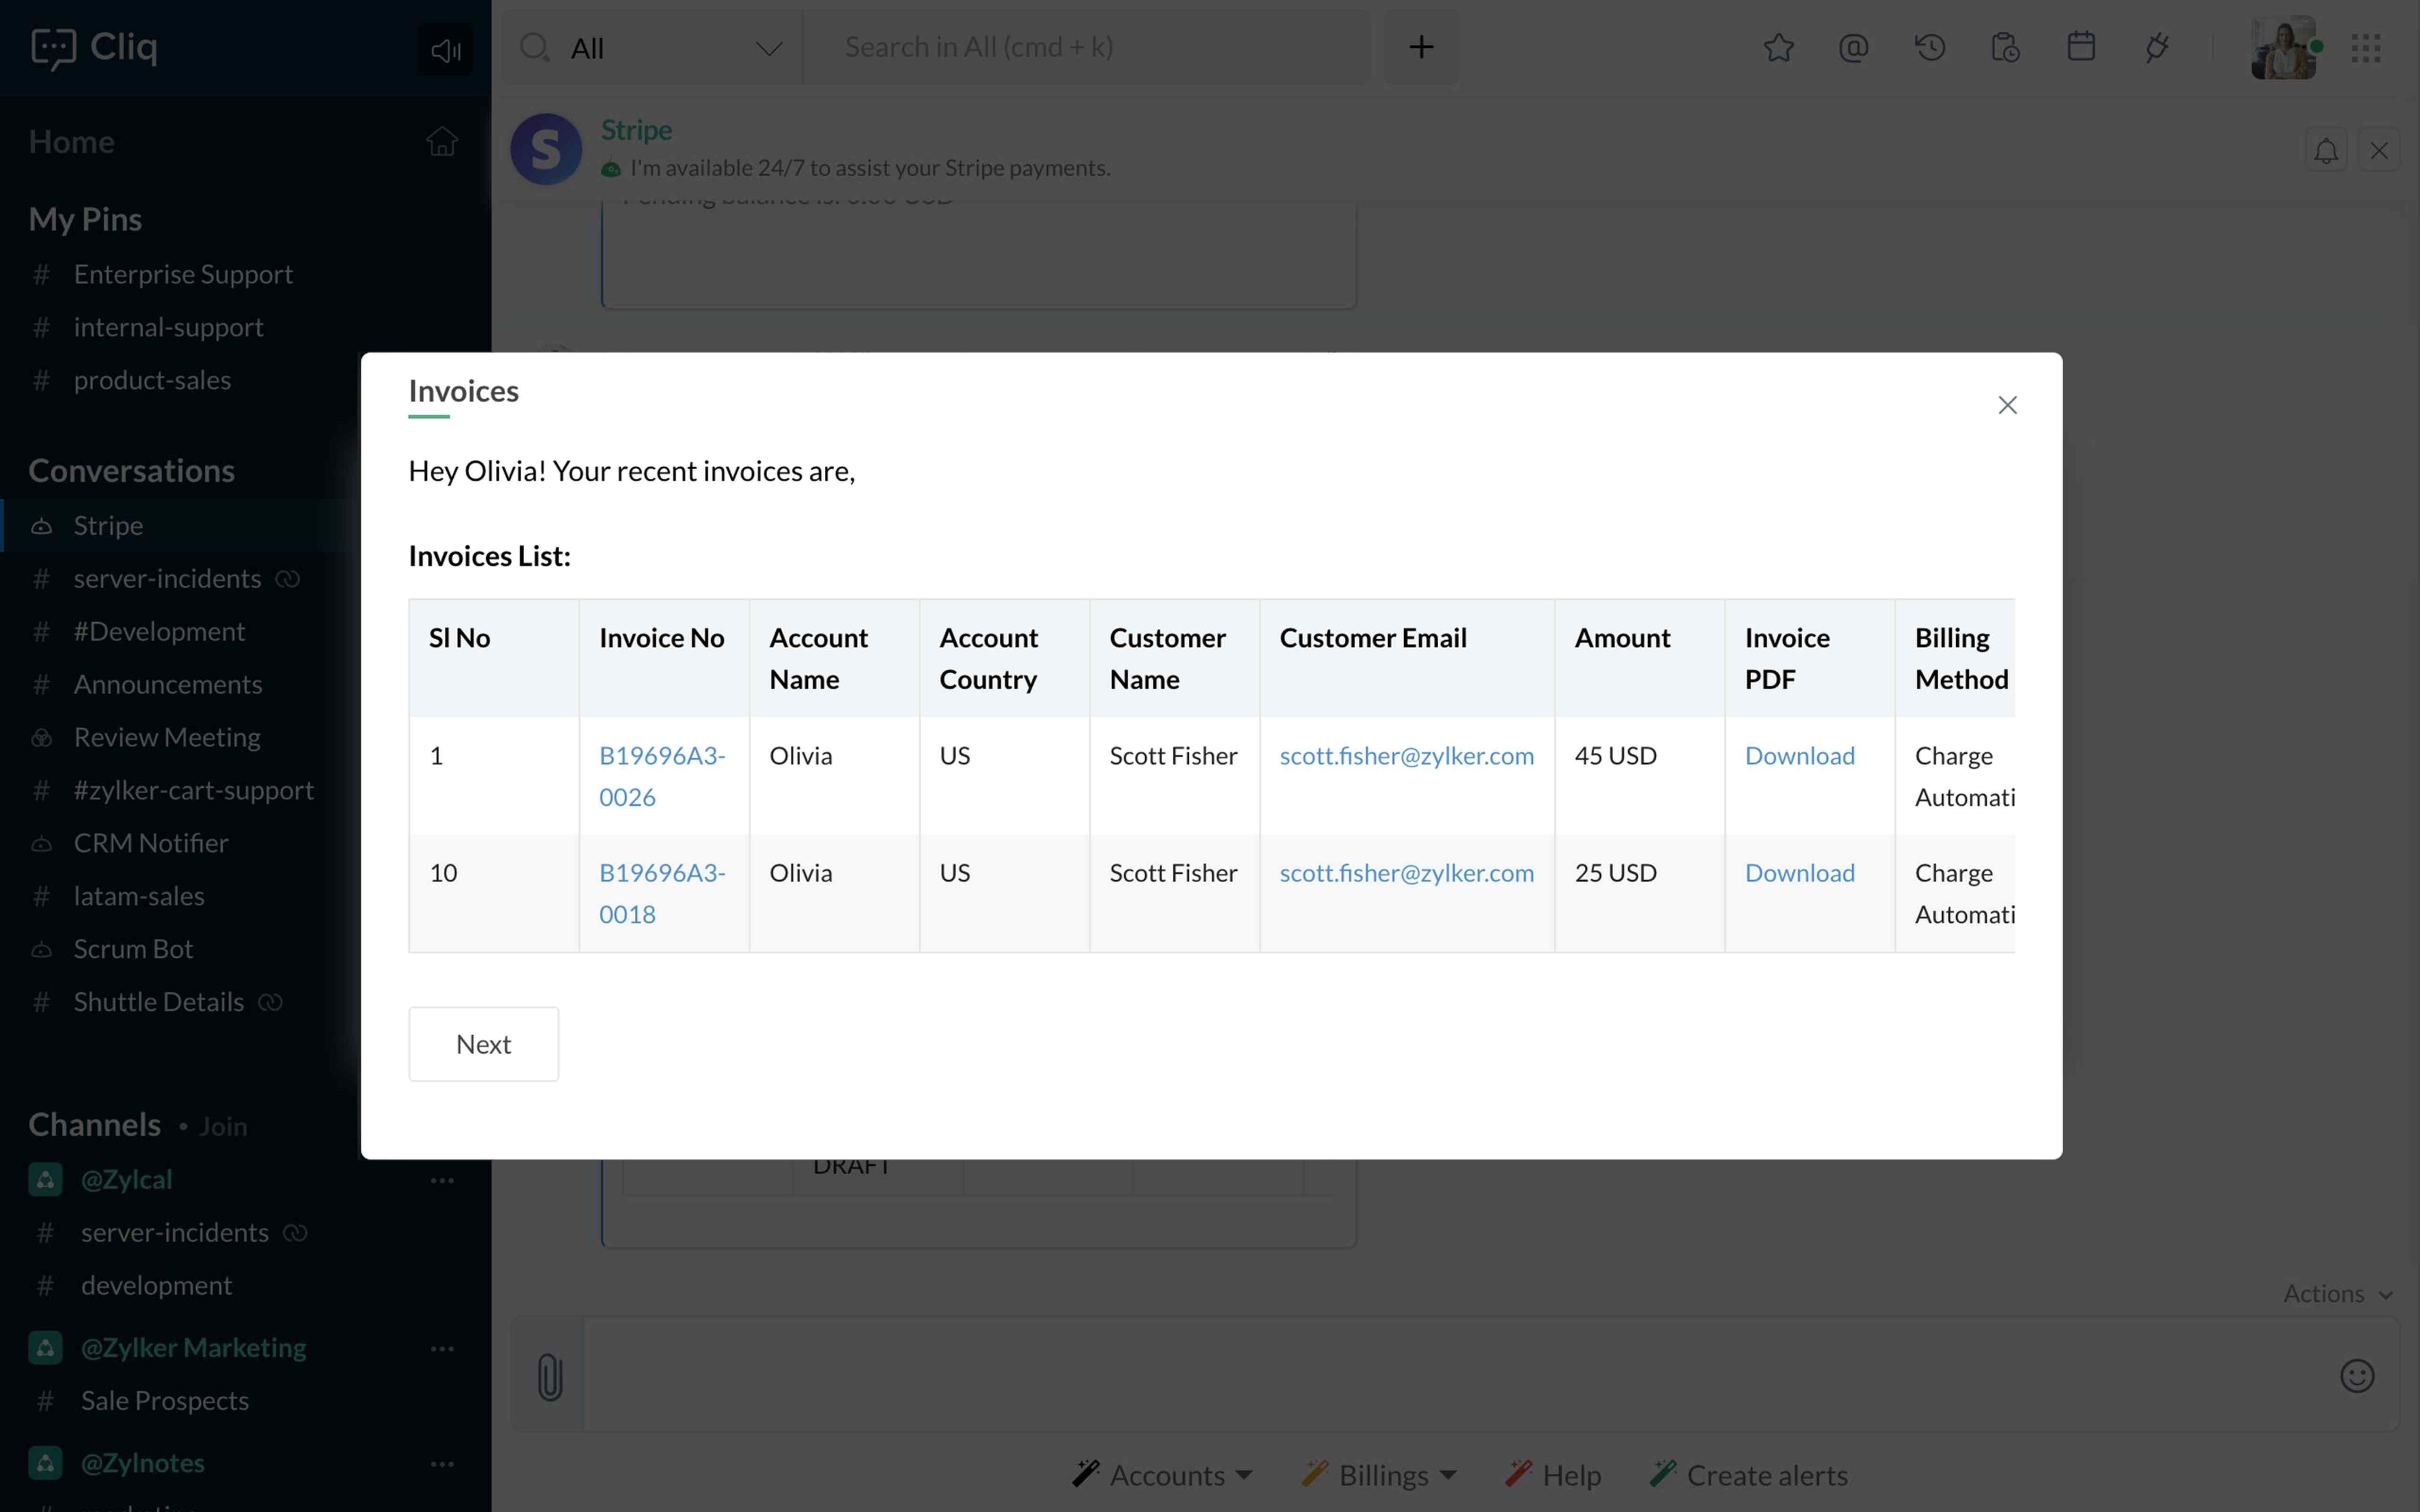Open @Zylker Marketing more options ellipsis

(442, 1348)
